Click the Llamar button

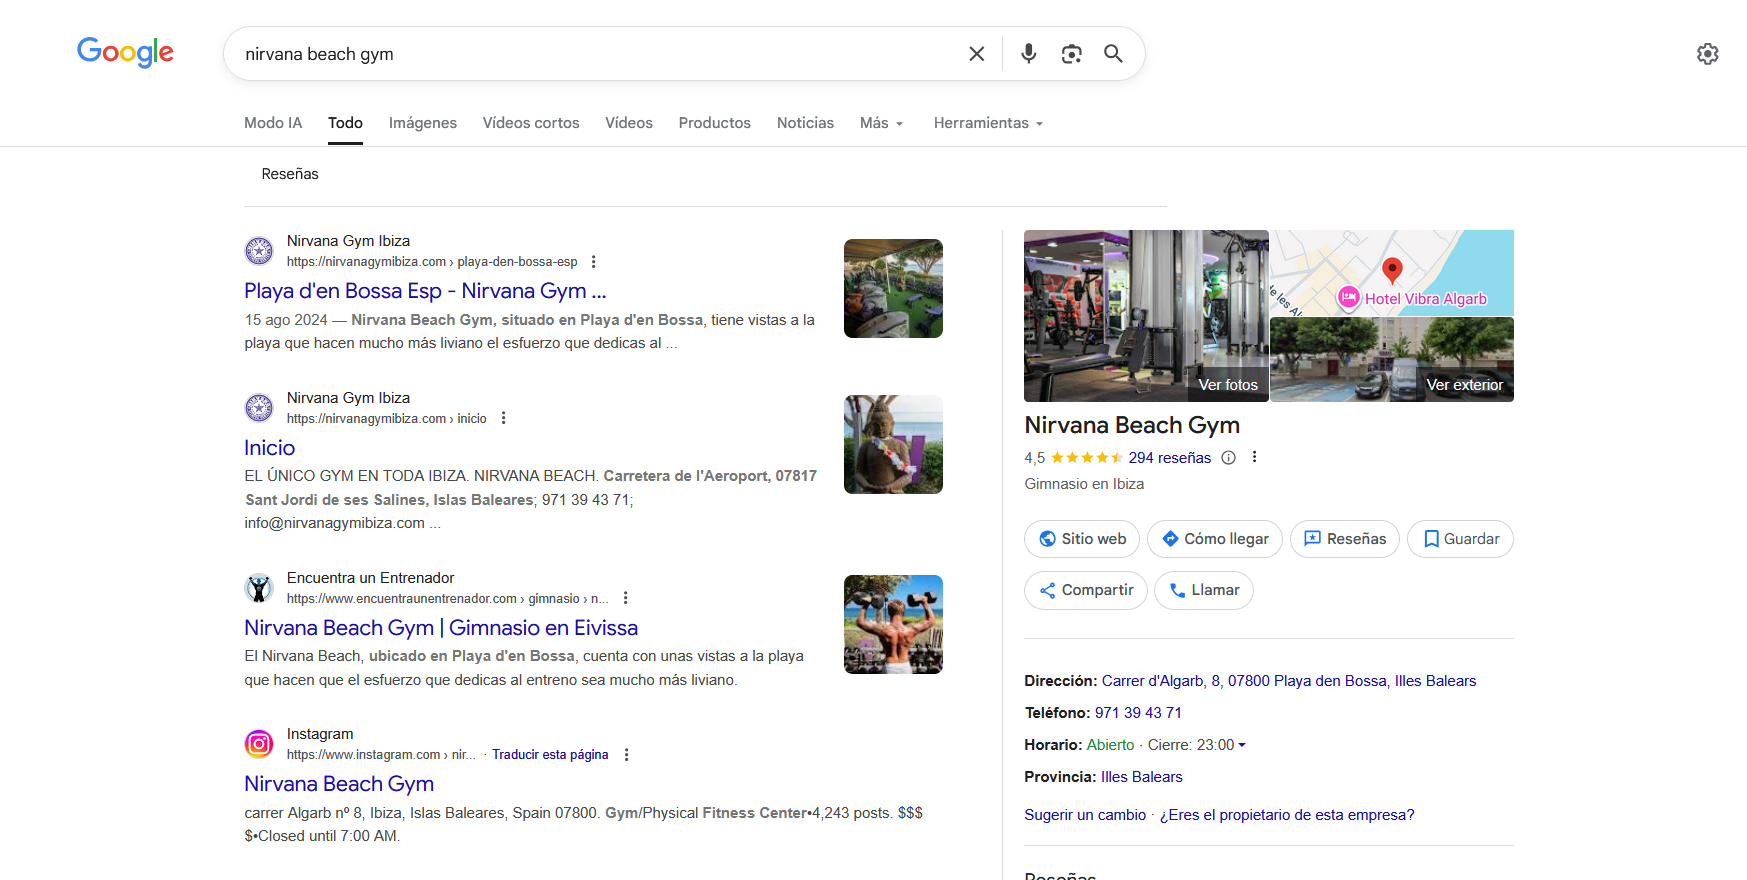click(1203, 590)
